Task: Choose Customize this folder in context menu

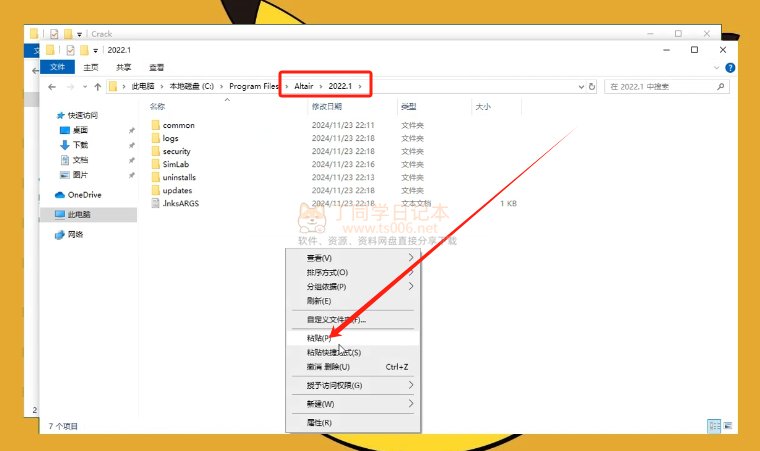Action: 353,319
